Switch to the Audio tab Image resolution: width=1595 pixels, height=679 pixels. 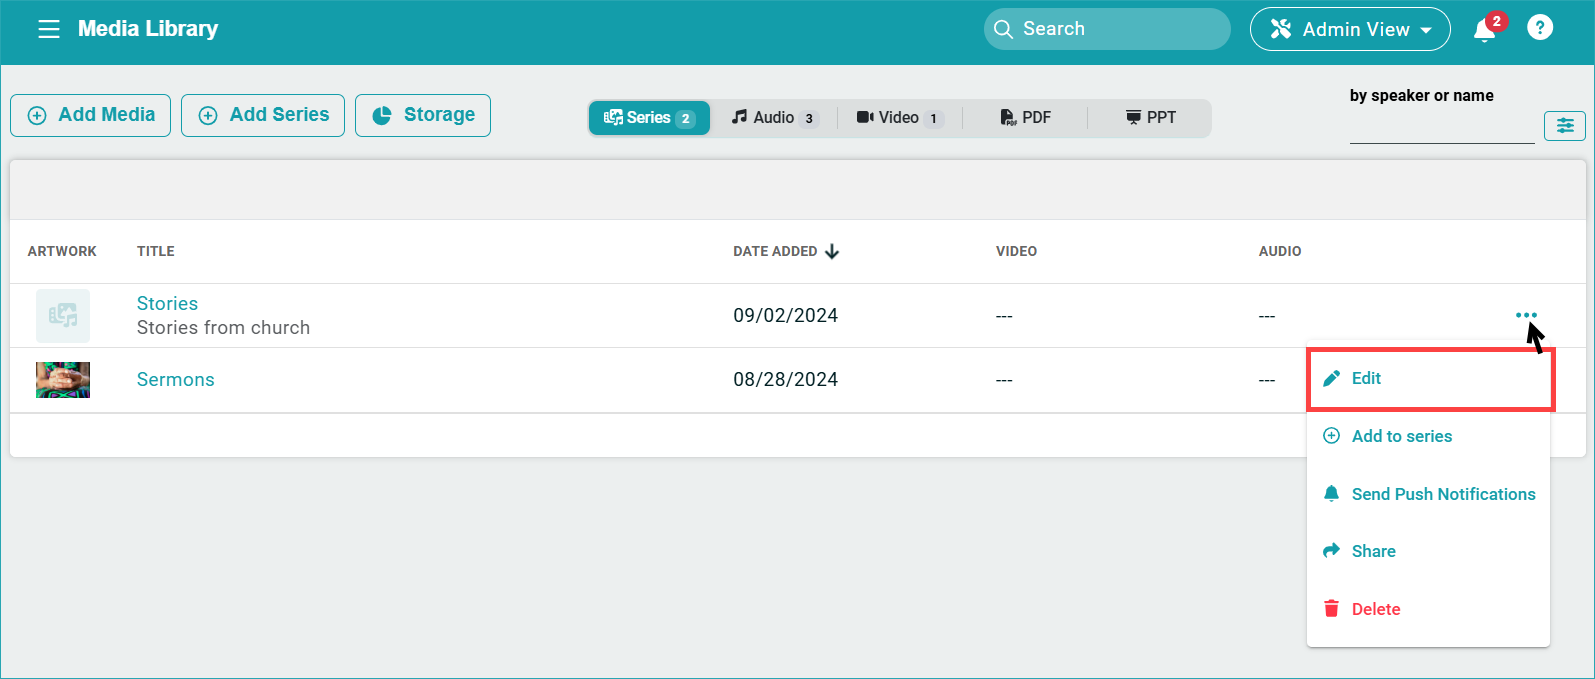774,118
